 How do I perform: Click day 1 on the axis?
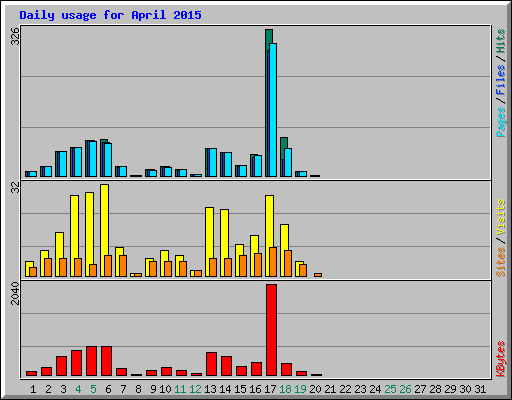tap(33, 389)
